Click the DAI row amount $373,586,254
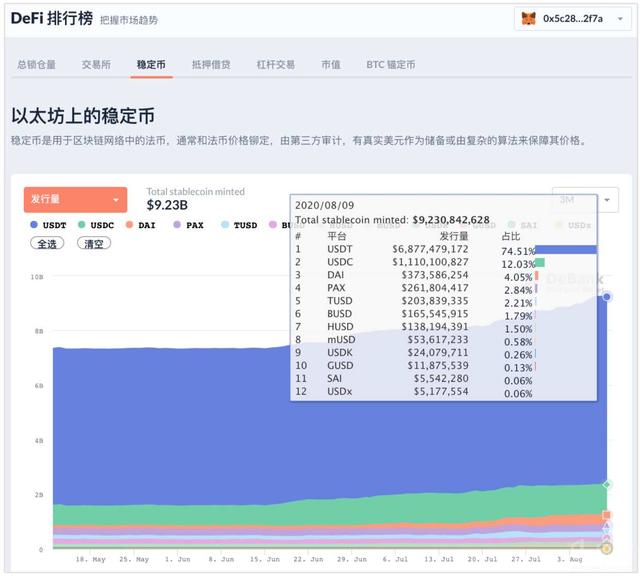The image size is (640, 576). tap(435, 275)
